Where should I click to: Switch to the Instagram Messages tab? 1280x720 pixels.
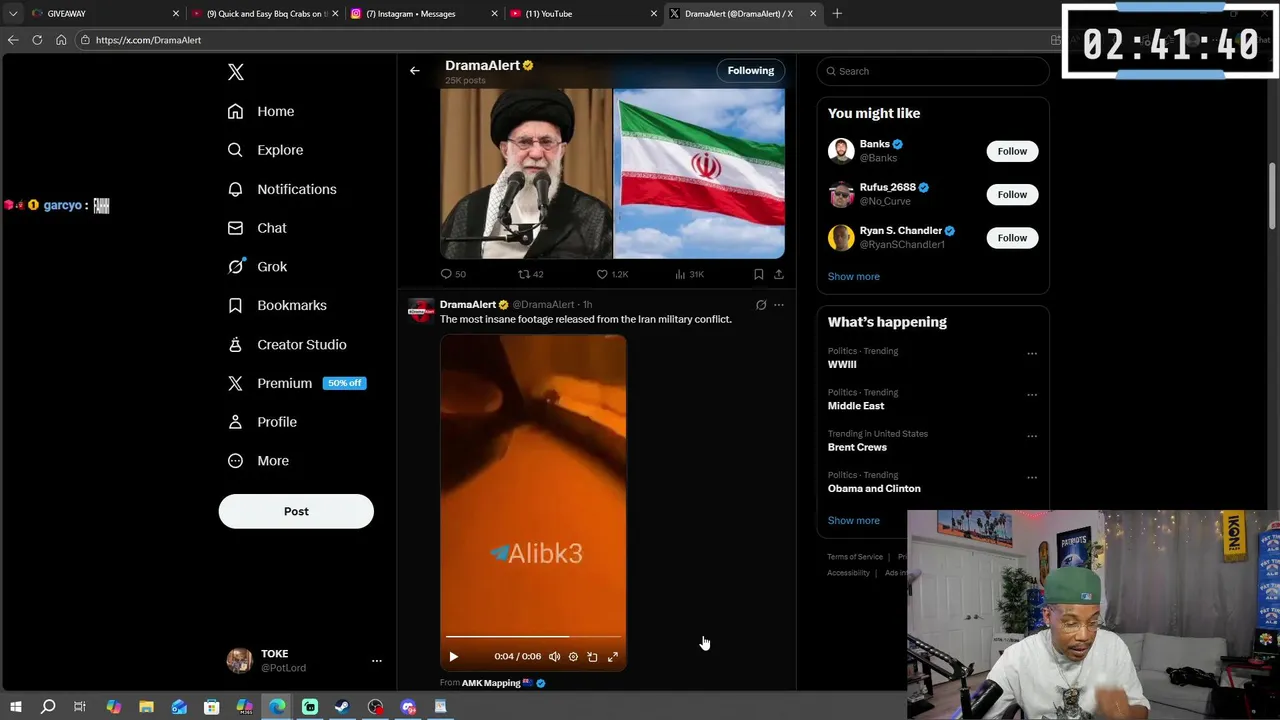tap(423, 14)
